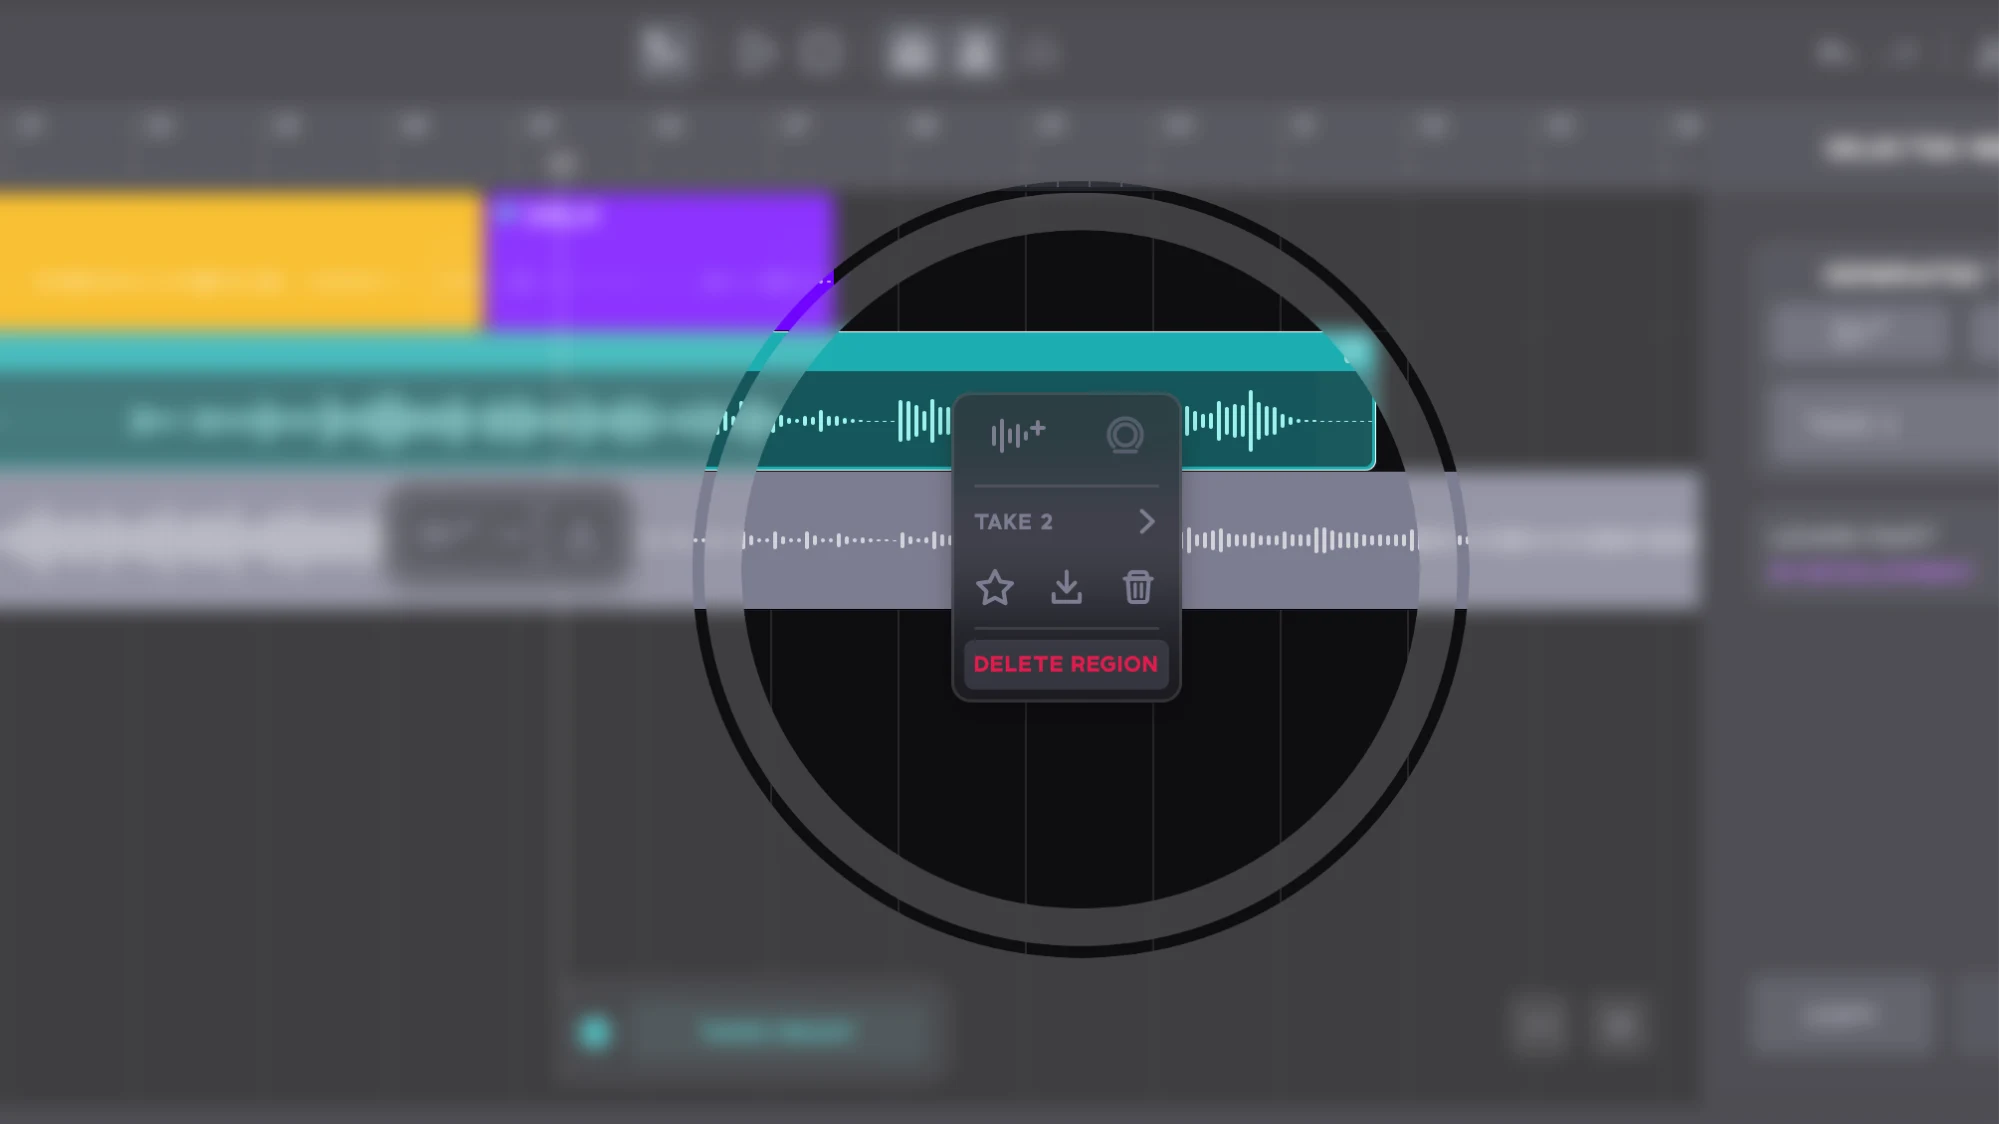Click the leftmost blurred tool icon in toolbar
The height and width of the screenshot is (1125, 1999).
[663, 52]
